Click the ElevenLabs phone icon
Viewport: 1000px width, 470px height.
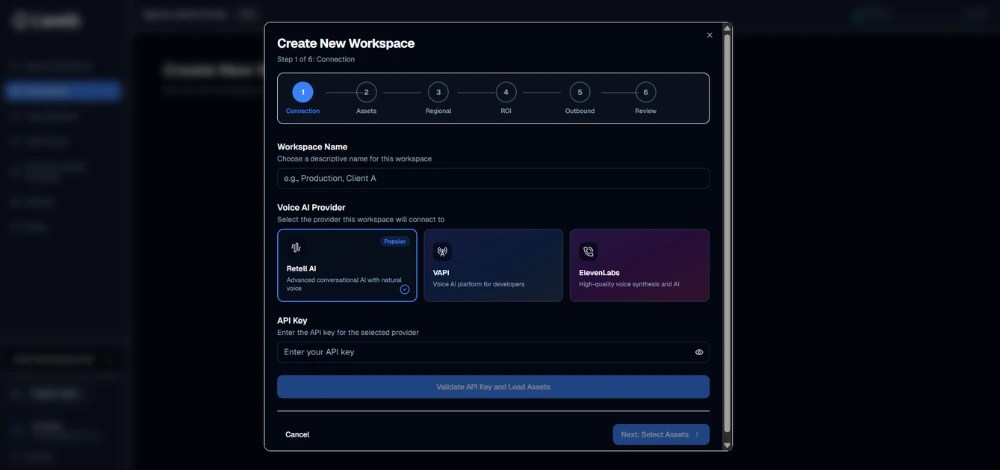588,251
